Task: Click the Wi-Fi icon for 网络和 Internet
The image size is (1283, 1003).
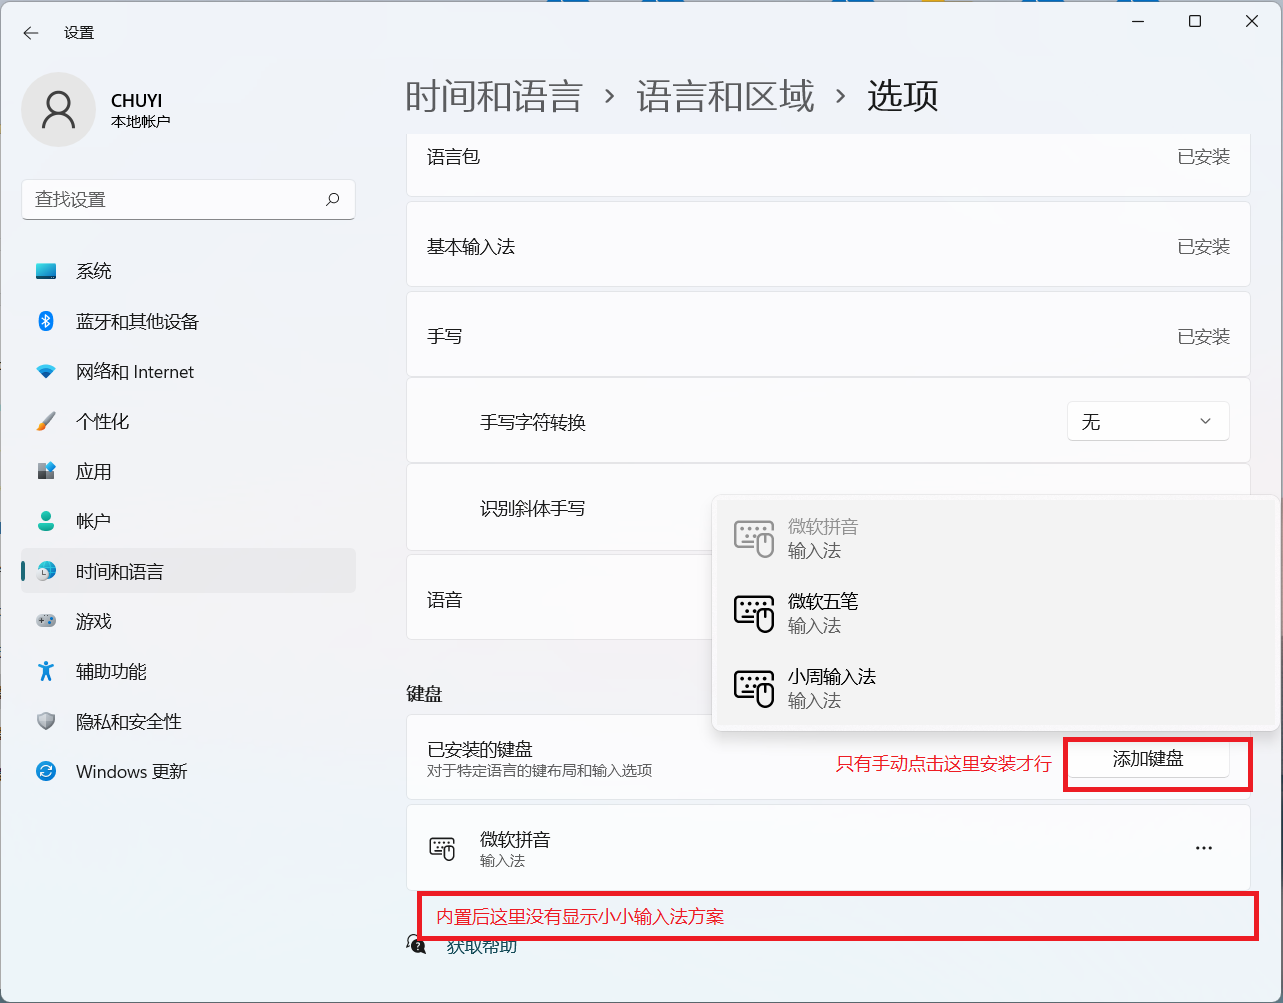Action: [46, 371]
